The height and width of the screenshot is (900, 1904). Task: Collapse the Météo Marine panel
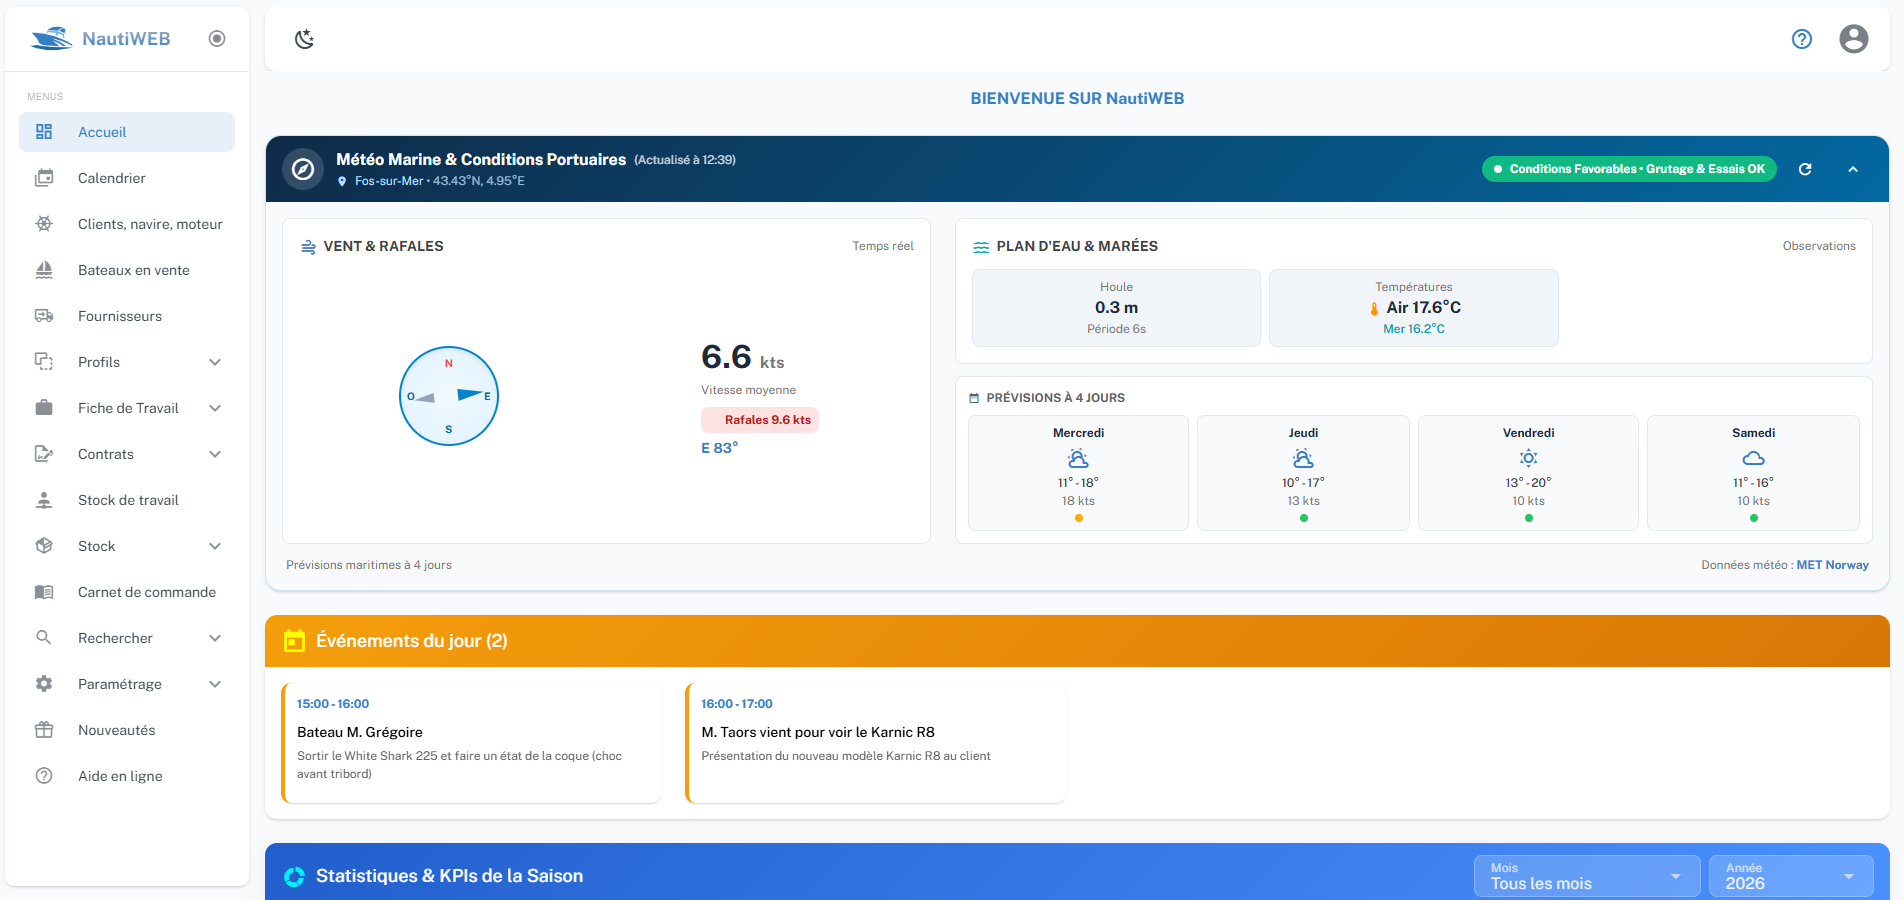(x=1853, y=169)
